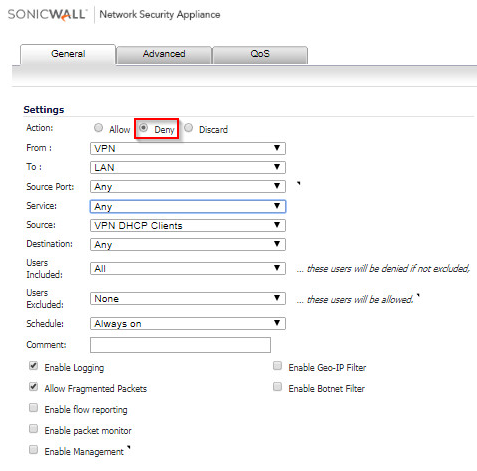Switch to the Advanced tab
Image resolution: width=477 pixels, height=471 pixels.
tap(164, 54)
